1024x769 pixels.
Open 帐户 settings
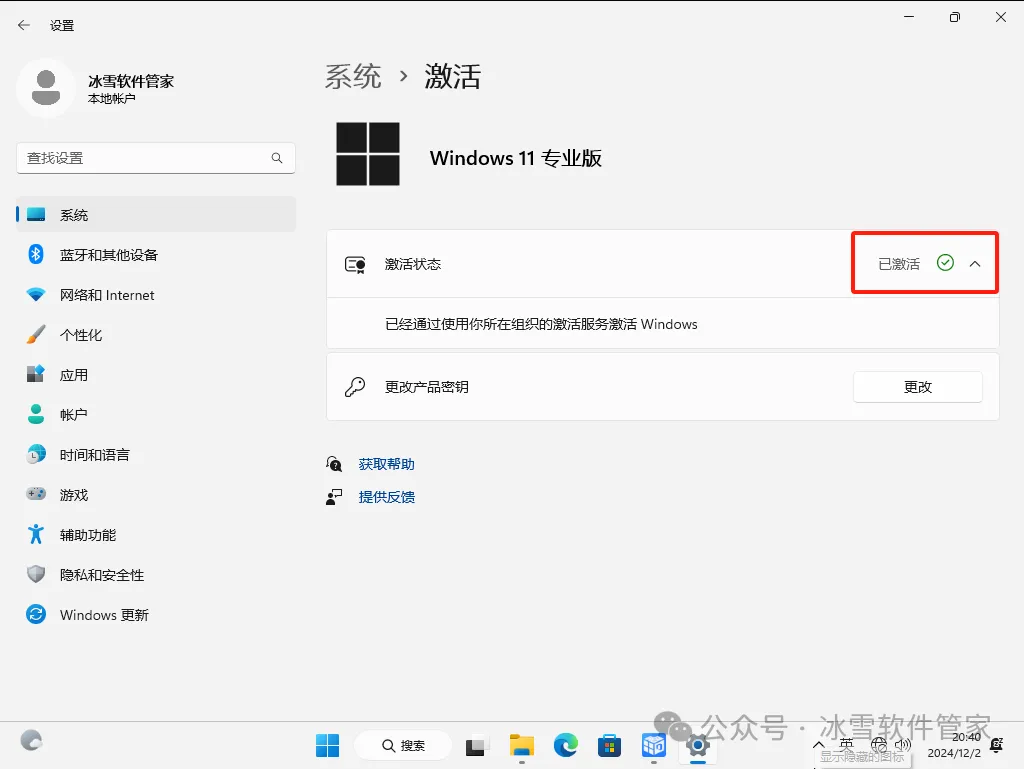point(155,415)
